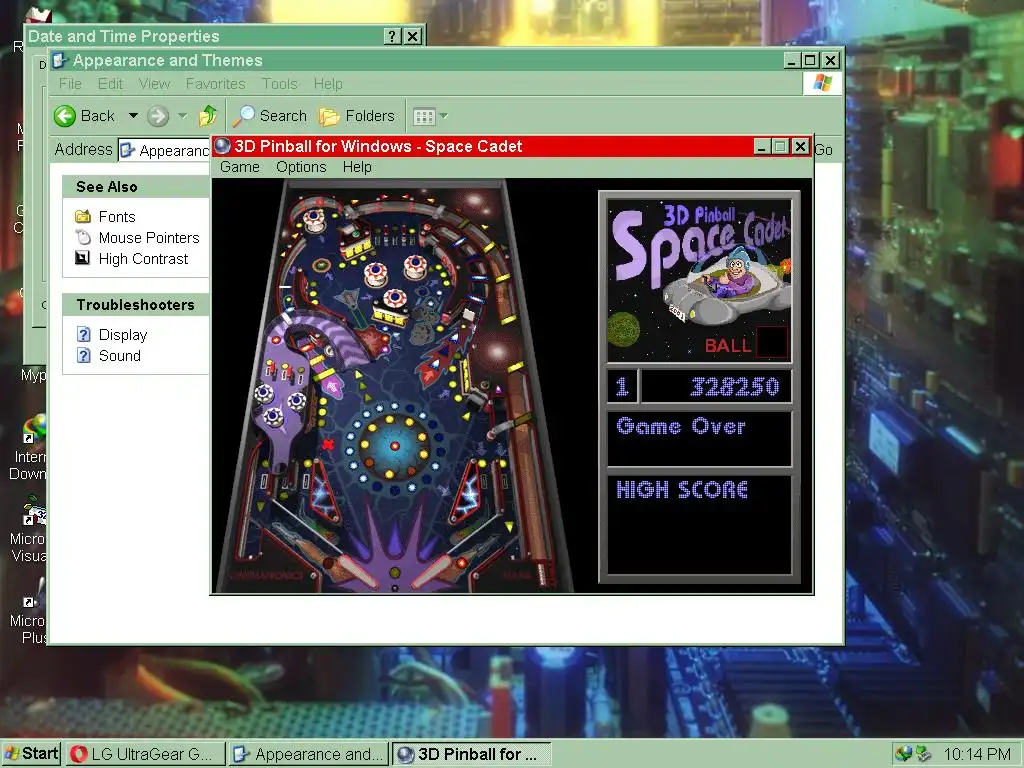
Task: Click the Up folder icon in toolbar
Action: [x=208, y=116]
